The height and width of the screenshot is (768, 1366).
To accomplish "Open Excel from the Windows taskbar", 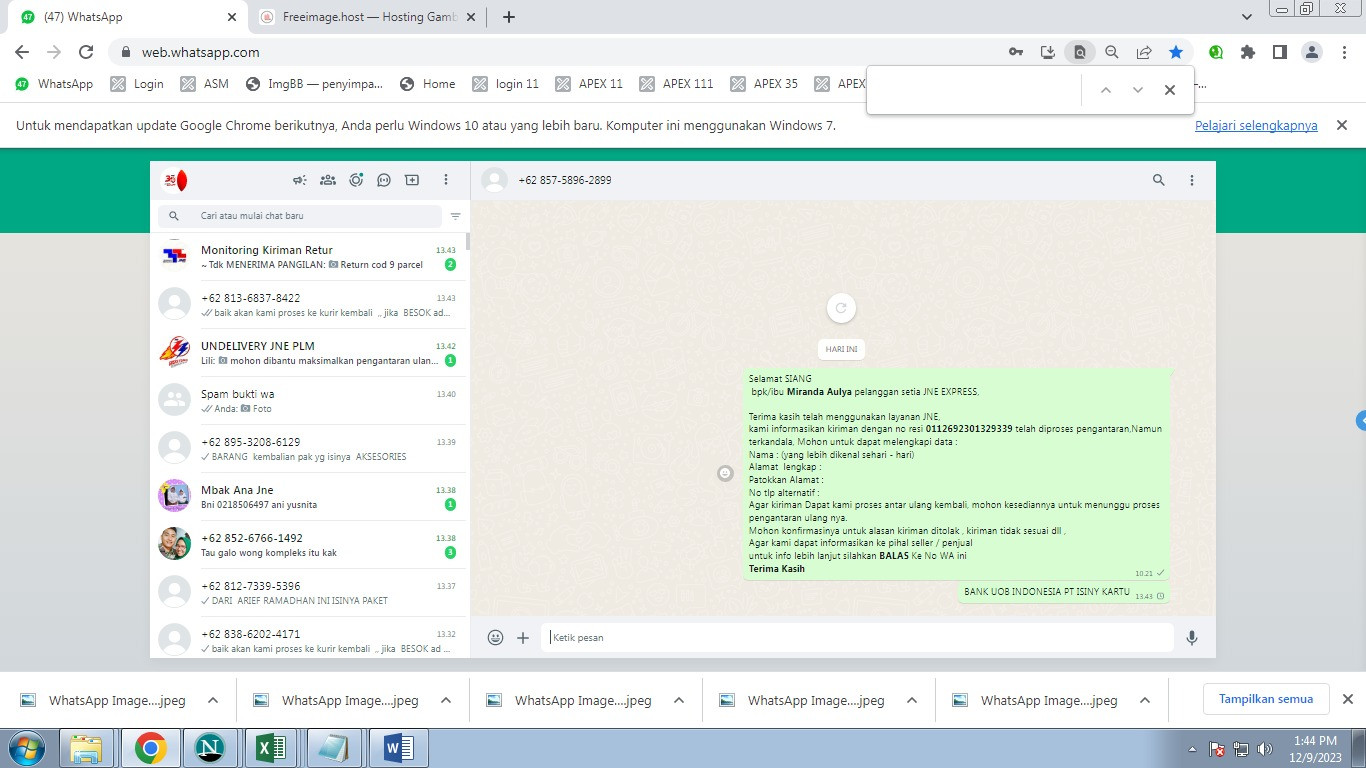I will pyautogui.click(x=272, y=748).
